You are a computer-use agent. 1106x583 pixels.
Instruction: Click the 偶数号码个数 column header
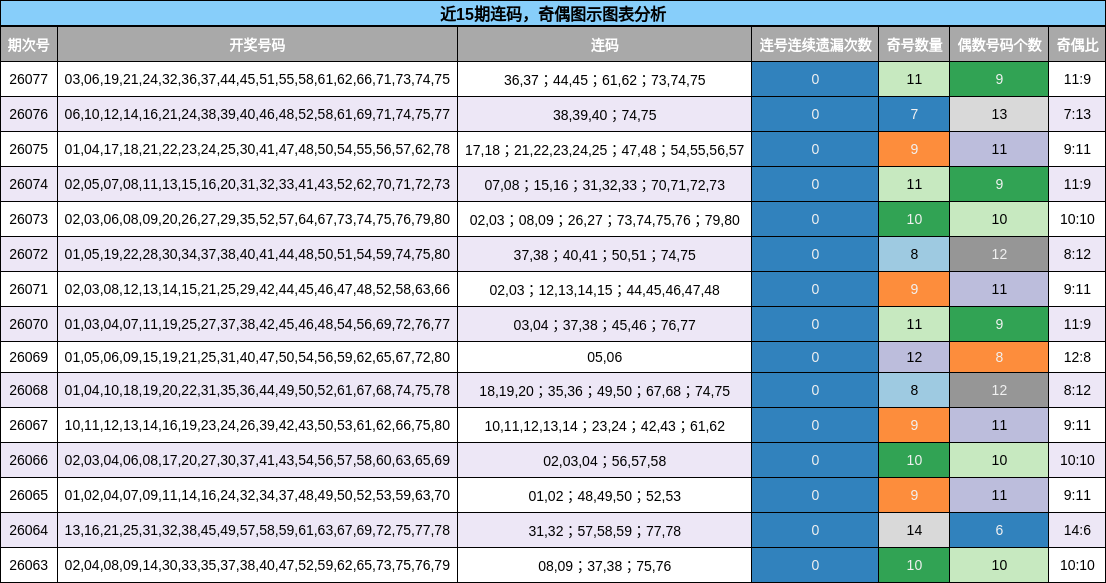[x=998, y=44]
